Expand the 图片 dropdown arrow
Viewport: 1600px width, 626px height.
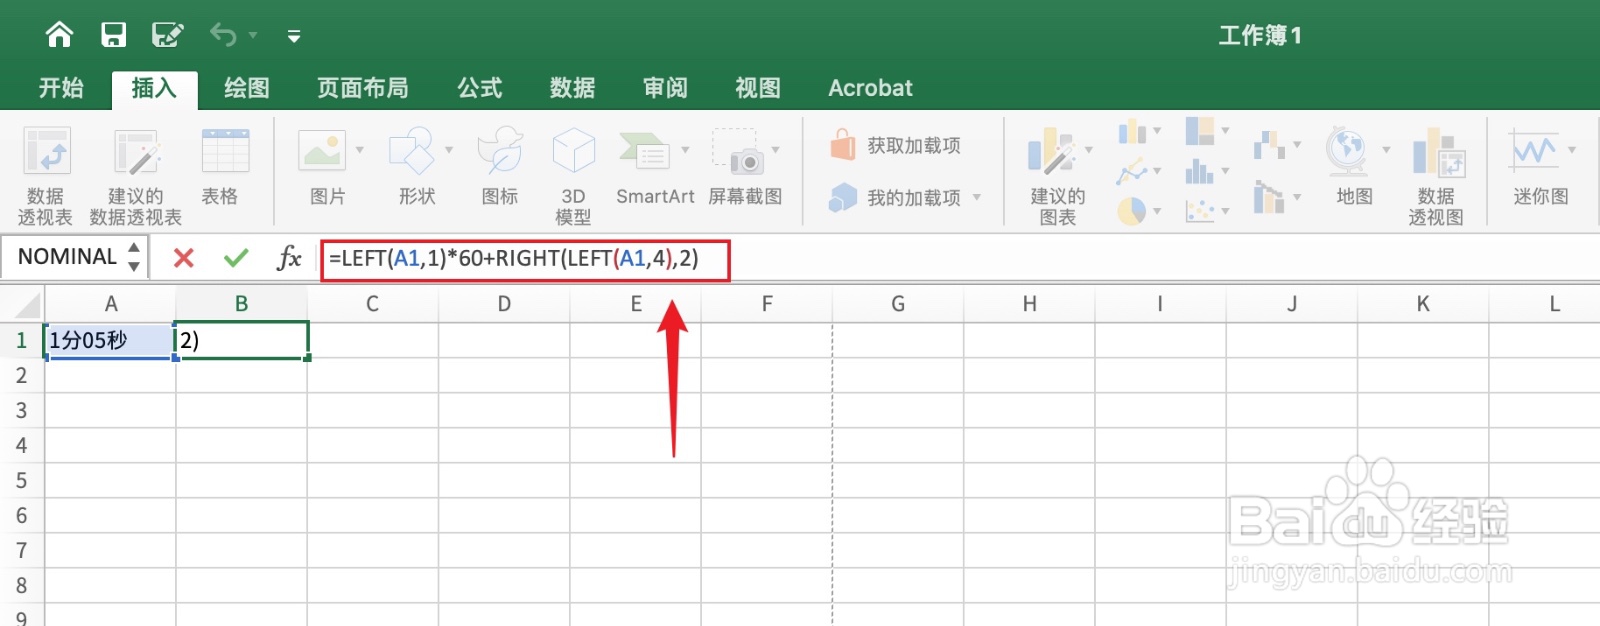(360, 150)
